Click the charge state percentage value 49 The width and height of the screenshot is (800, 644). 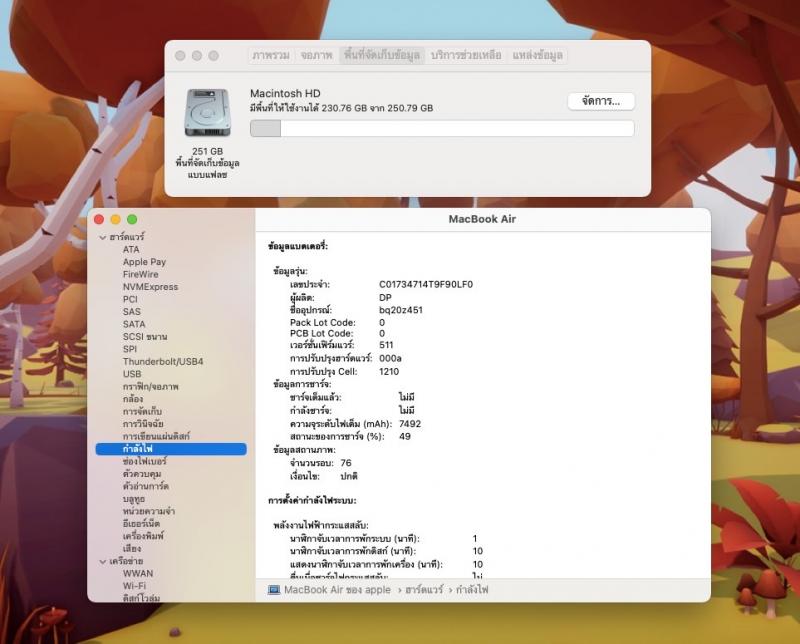point(405,437)
